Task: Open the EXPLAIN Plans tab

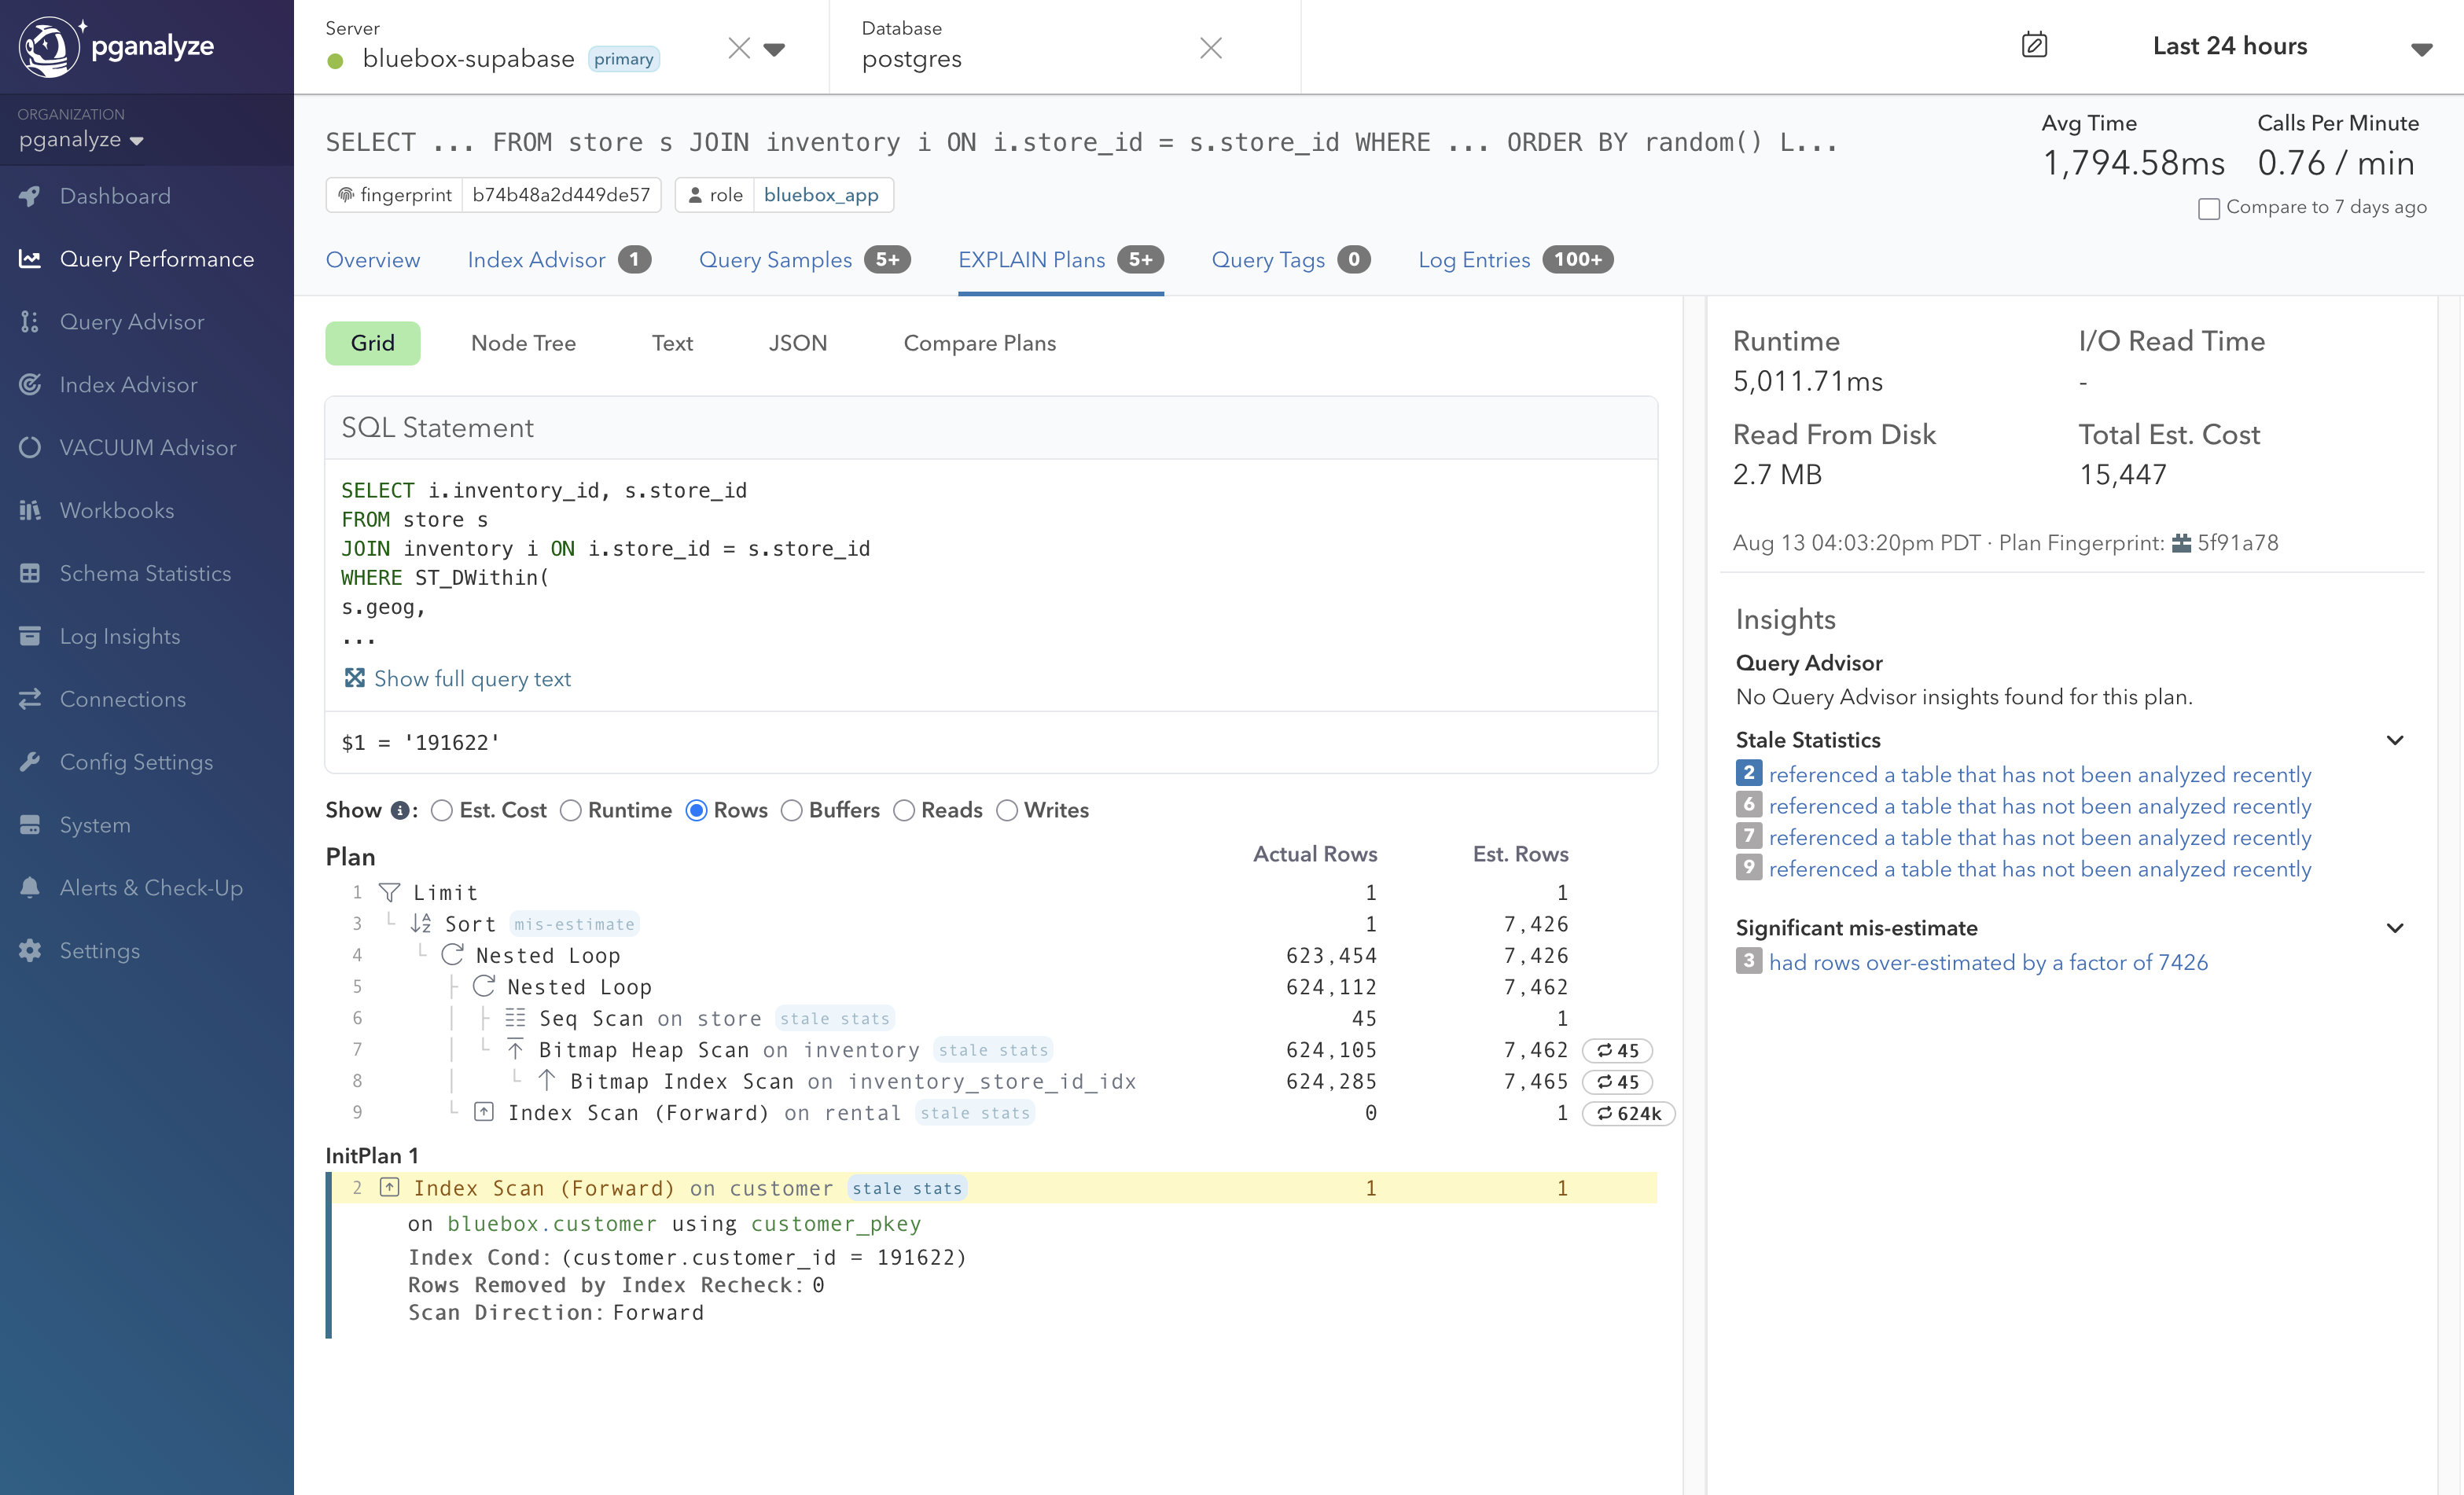Action: tap(1060, 260)
